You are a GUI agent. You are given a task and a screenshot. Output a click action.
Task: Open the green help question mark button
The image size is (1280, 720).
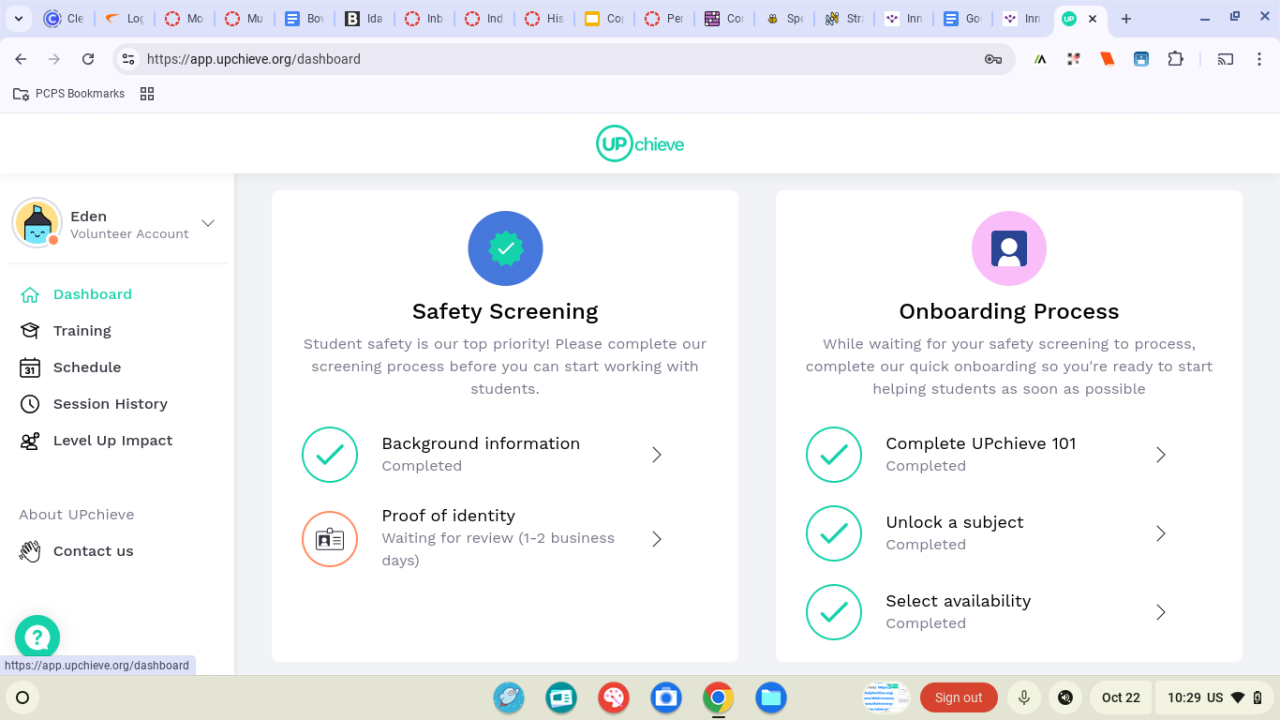point(37,637)
